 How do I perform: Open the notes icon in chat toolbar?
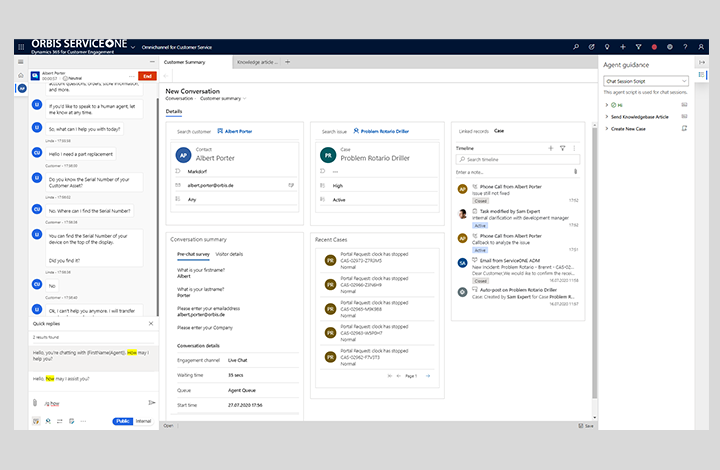(x=72, y=421)
